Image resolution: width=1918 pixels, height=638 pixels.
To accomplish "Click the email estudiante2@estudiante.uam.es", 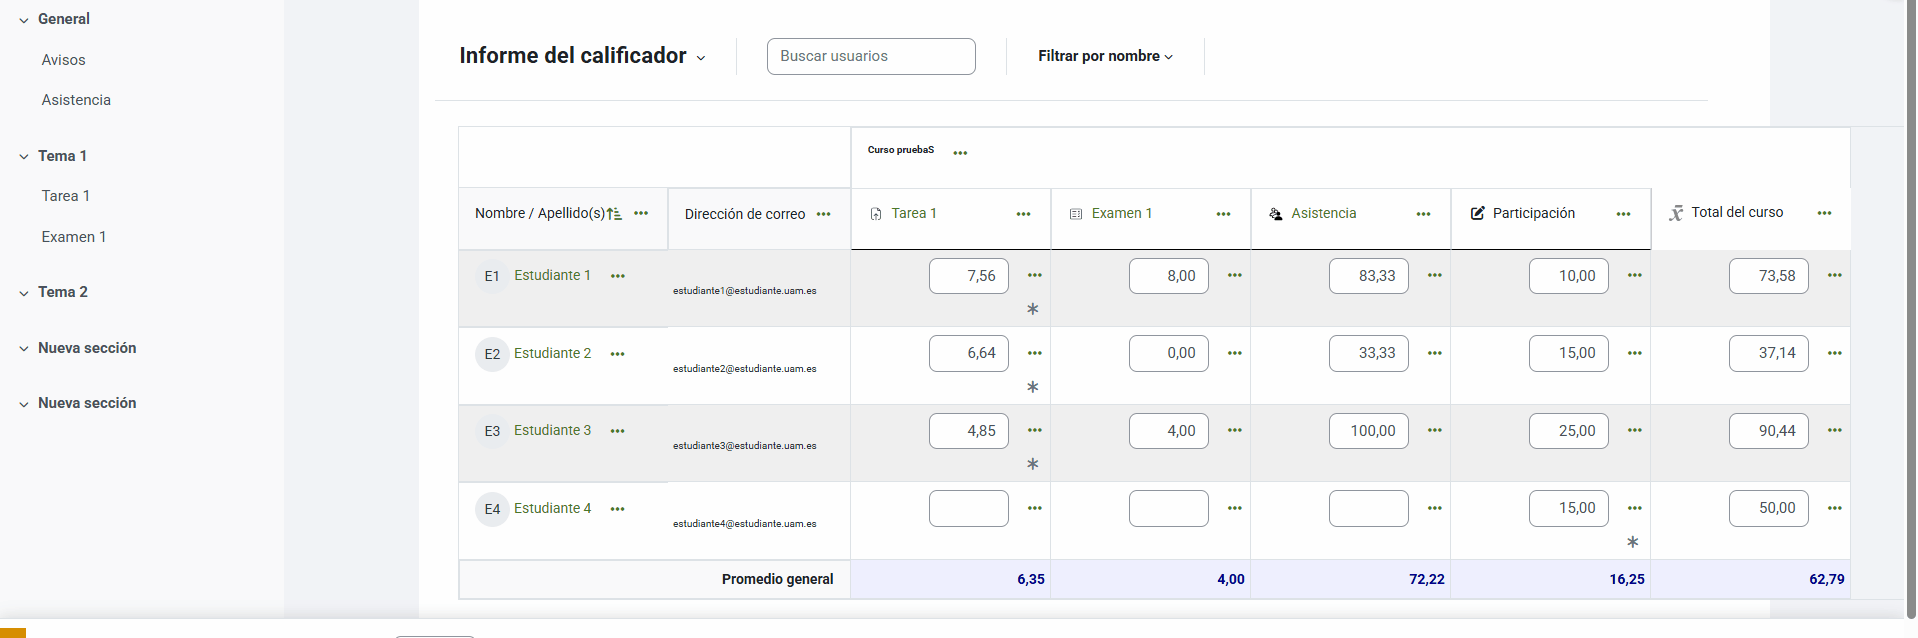I will click(745, 369).
